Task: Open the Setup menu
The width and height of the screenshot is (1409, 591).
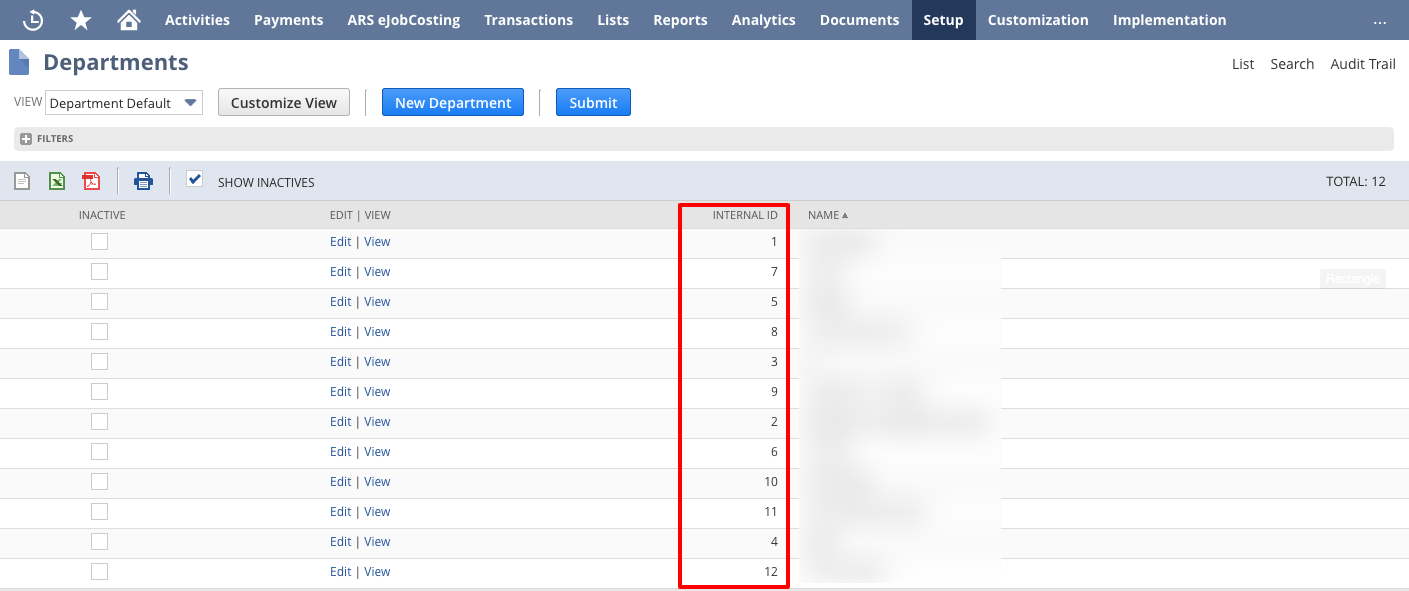Action: [943, 19]
